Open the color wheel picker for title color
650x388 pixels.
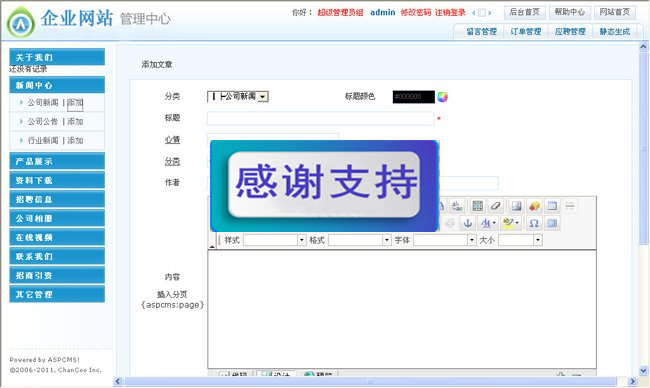click(x=442, y=97)
